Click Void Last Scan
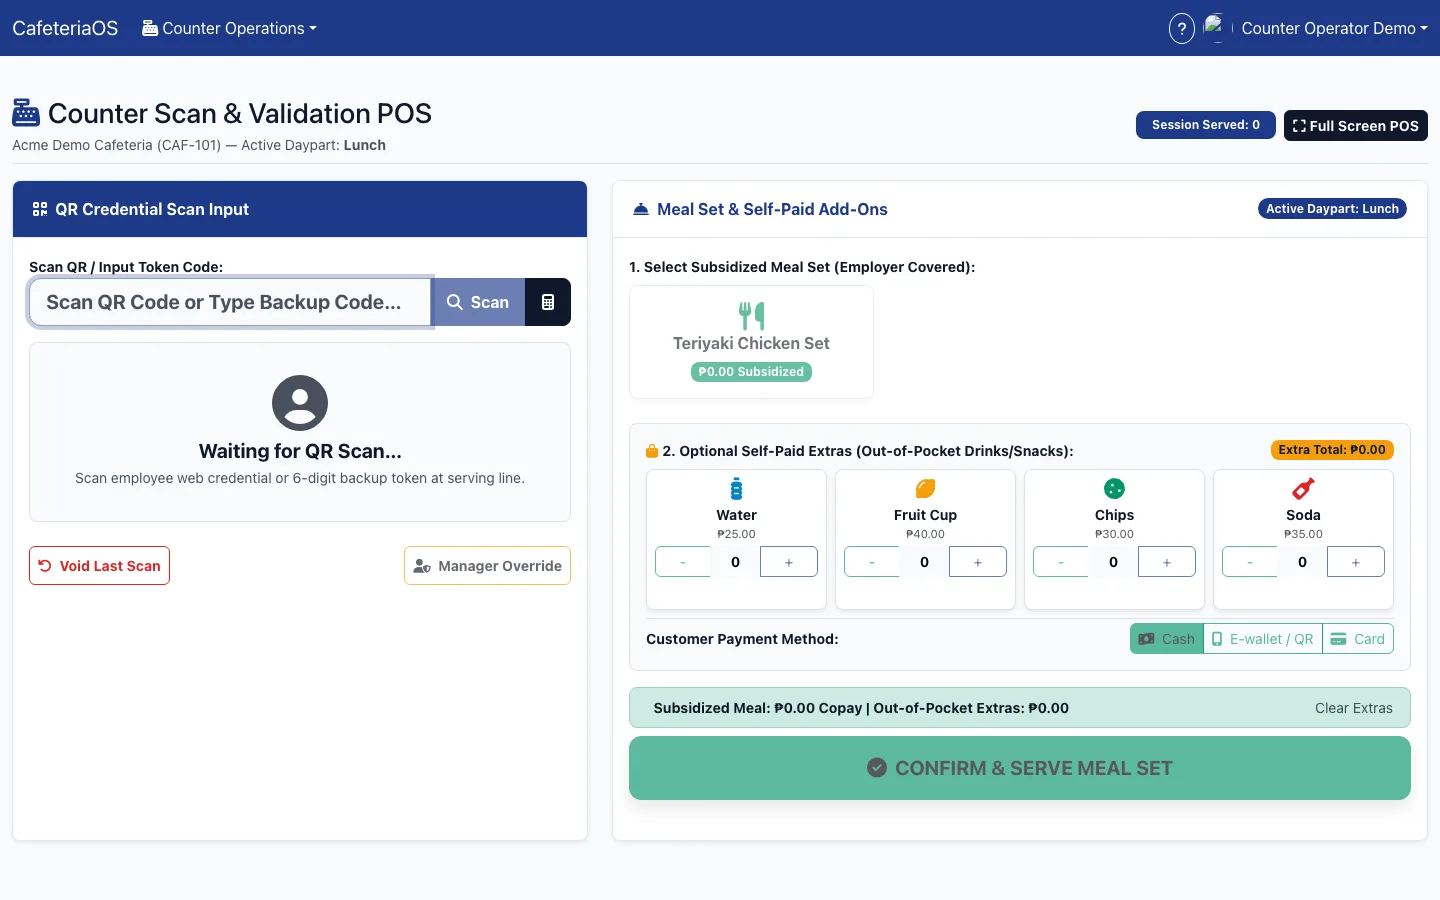Viewport: 1440px width, 900px height. tap(99, 566)
